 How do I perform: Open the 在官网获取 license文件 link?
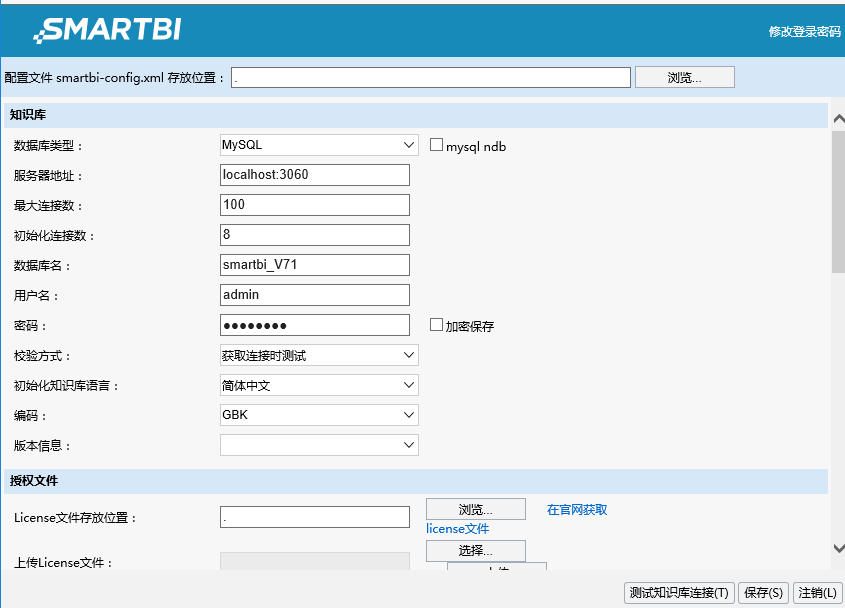pyautogui.click(x=577, y=510)
